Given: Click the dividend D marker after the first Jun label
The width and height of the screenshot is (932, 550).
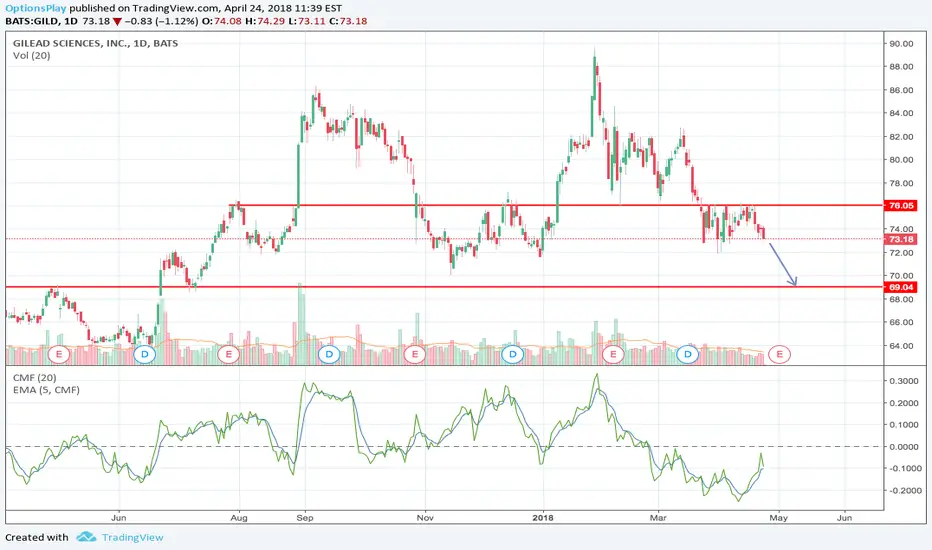Looking at the screenshot, I should [144, 354].
